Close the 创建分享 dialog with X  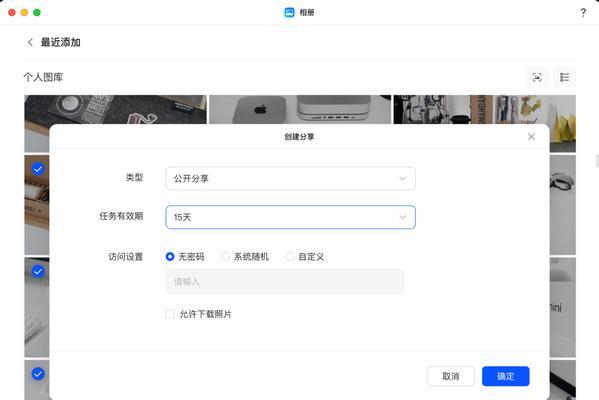pos(531,137)
